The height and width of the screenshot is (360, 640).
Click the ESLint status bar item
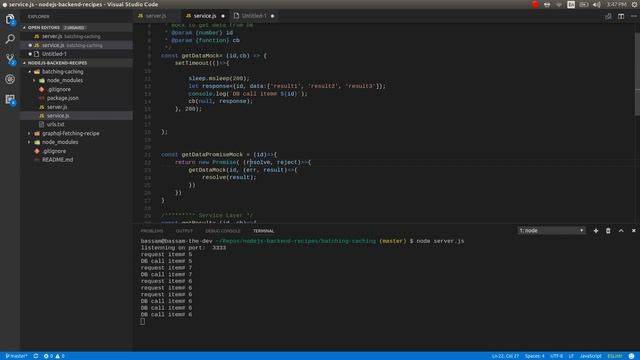tap(615, 356)
